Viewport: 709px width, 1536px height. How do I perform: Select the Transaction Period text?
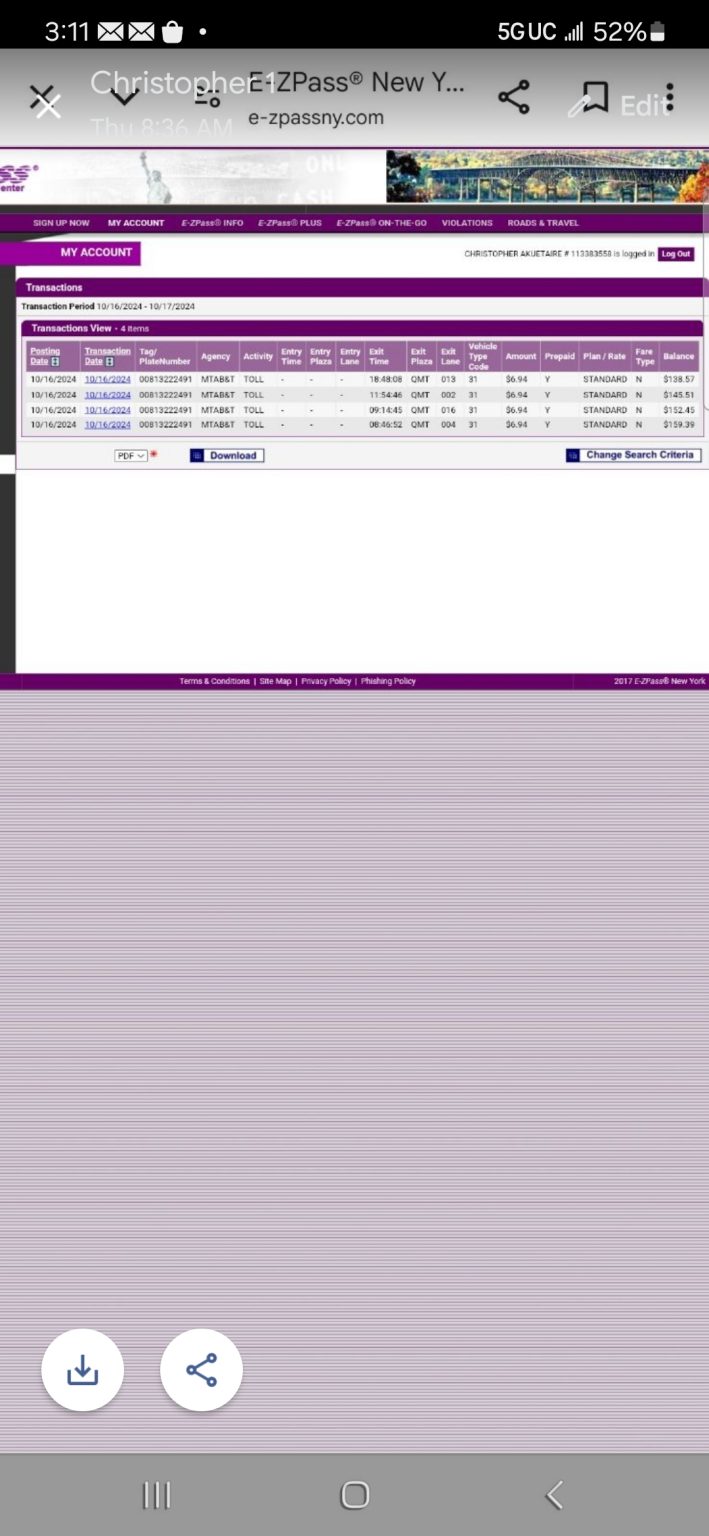[x=108, y=306]
